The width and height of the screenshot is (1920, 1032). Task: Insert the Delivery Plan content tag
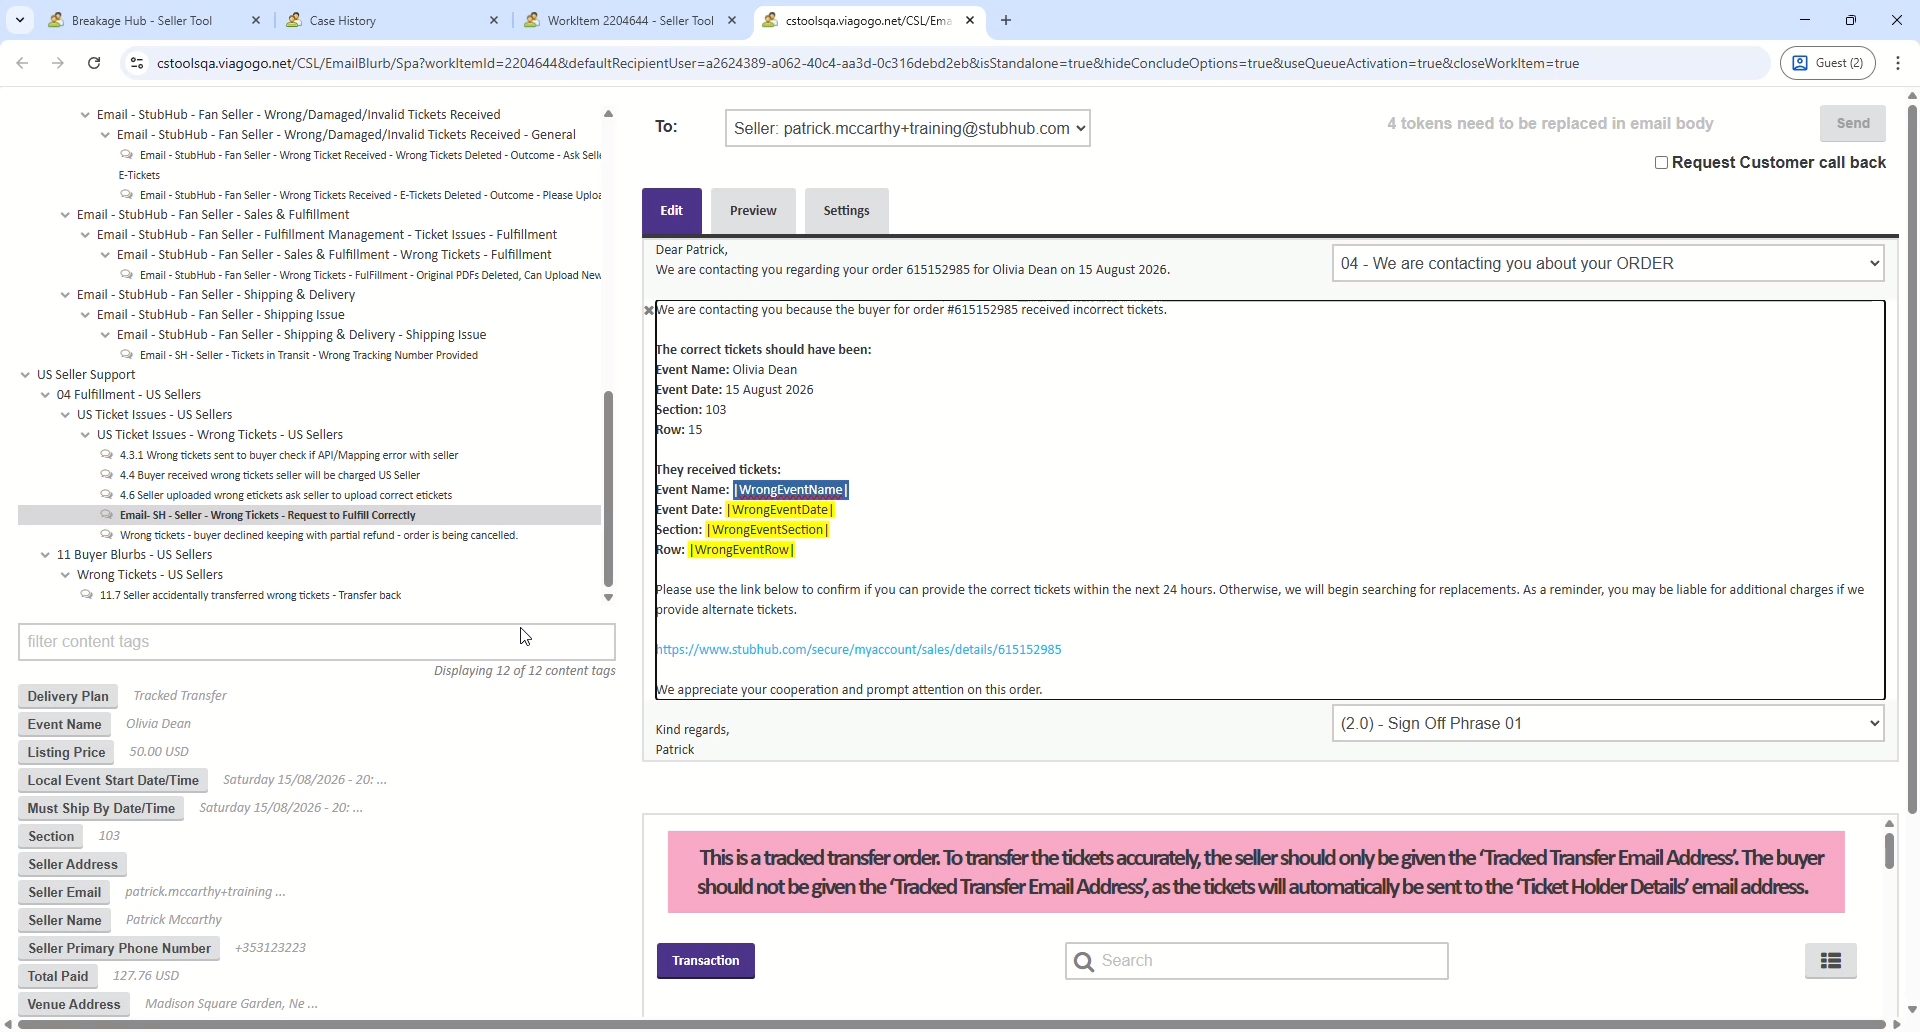(68, 698)
